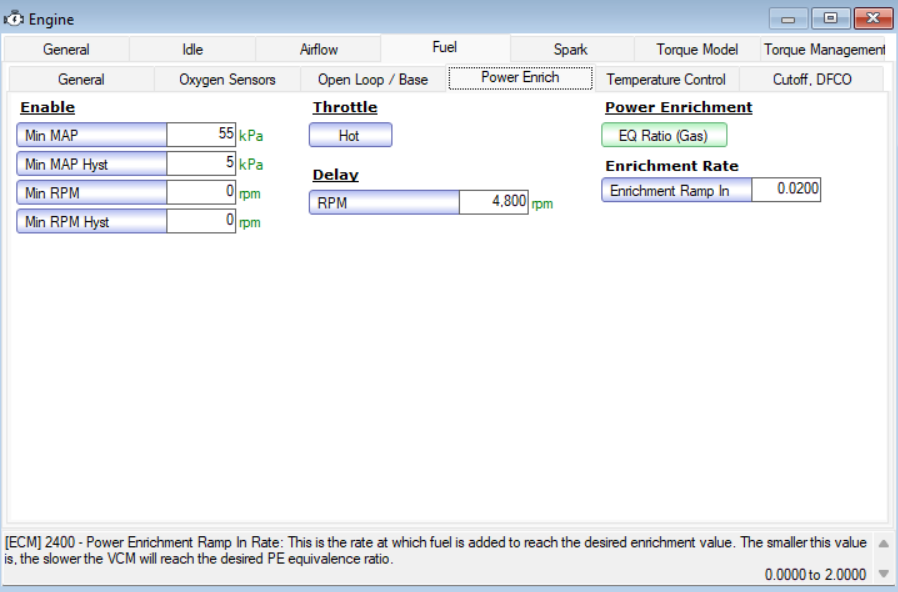898x592 pixels.
Task: Click the Delay RPM label button
Action: point(384,203)
